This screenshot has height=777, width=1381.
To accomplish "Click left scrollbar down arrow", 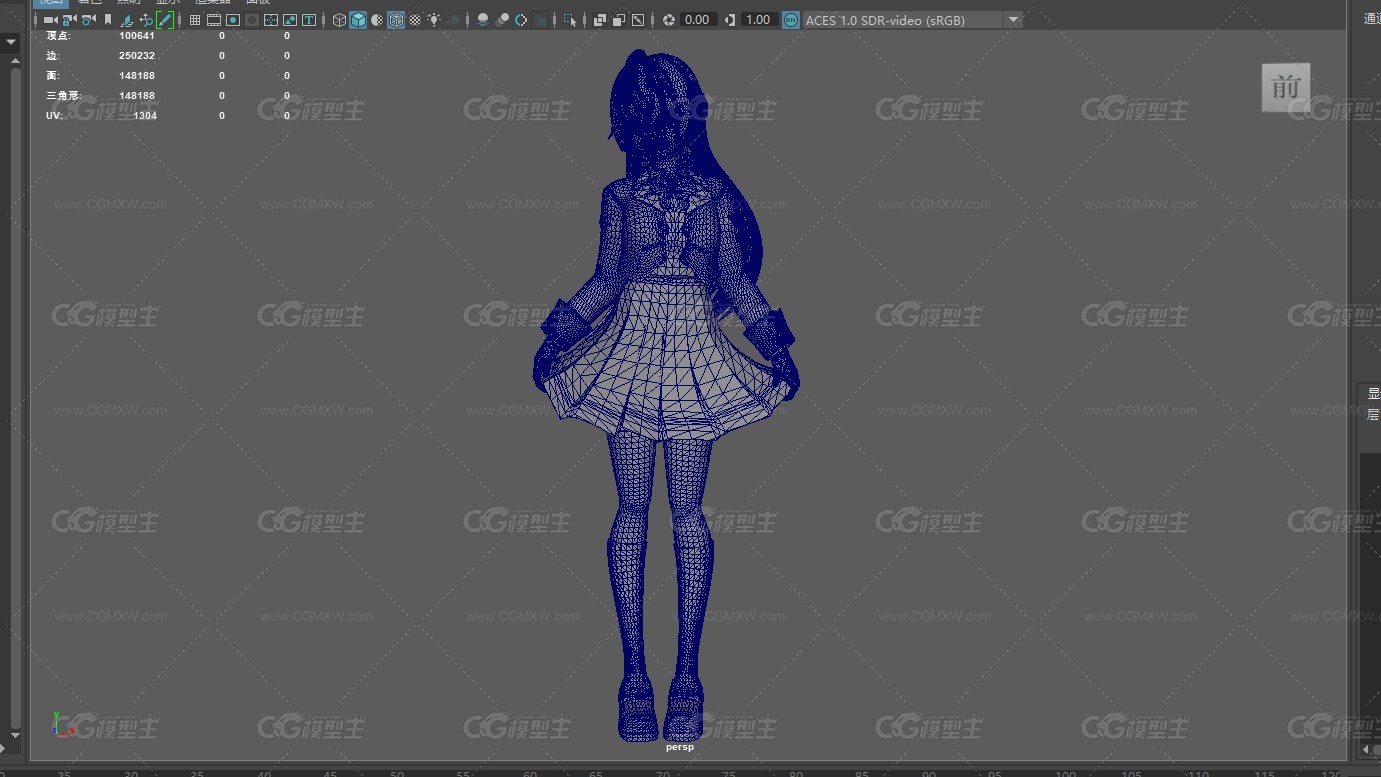I will tap(14, 738).
